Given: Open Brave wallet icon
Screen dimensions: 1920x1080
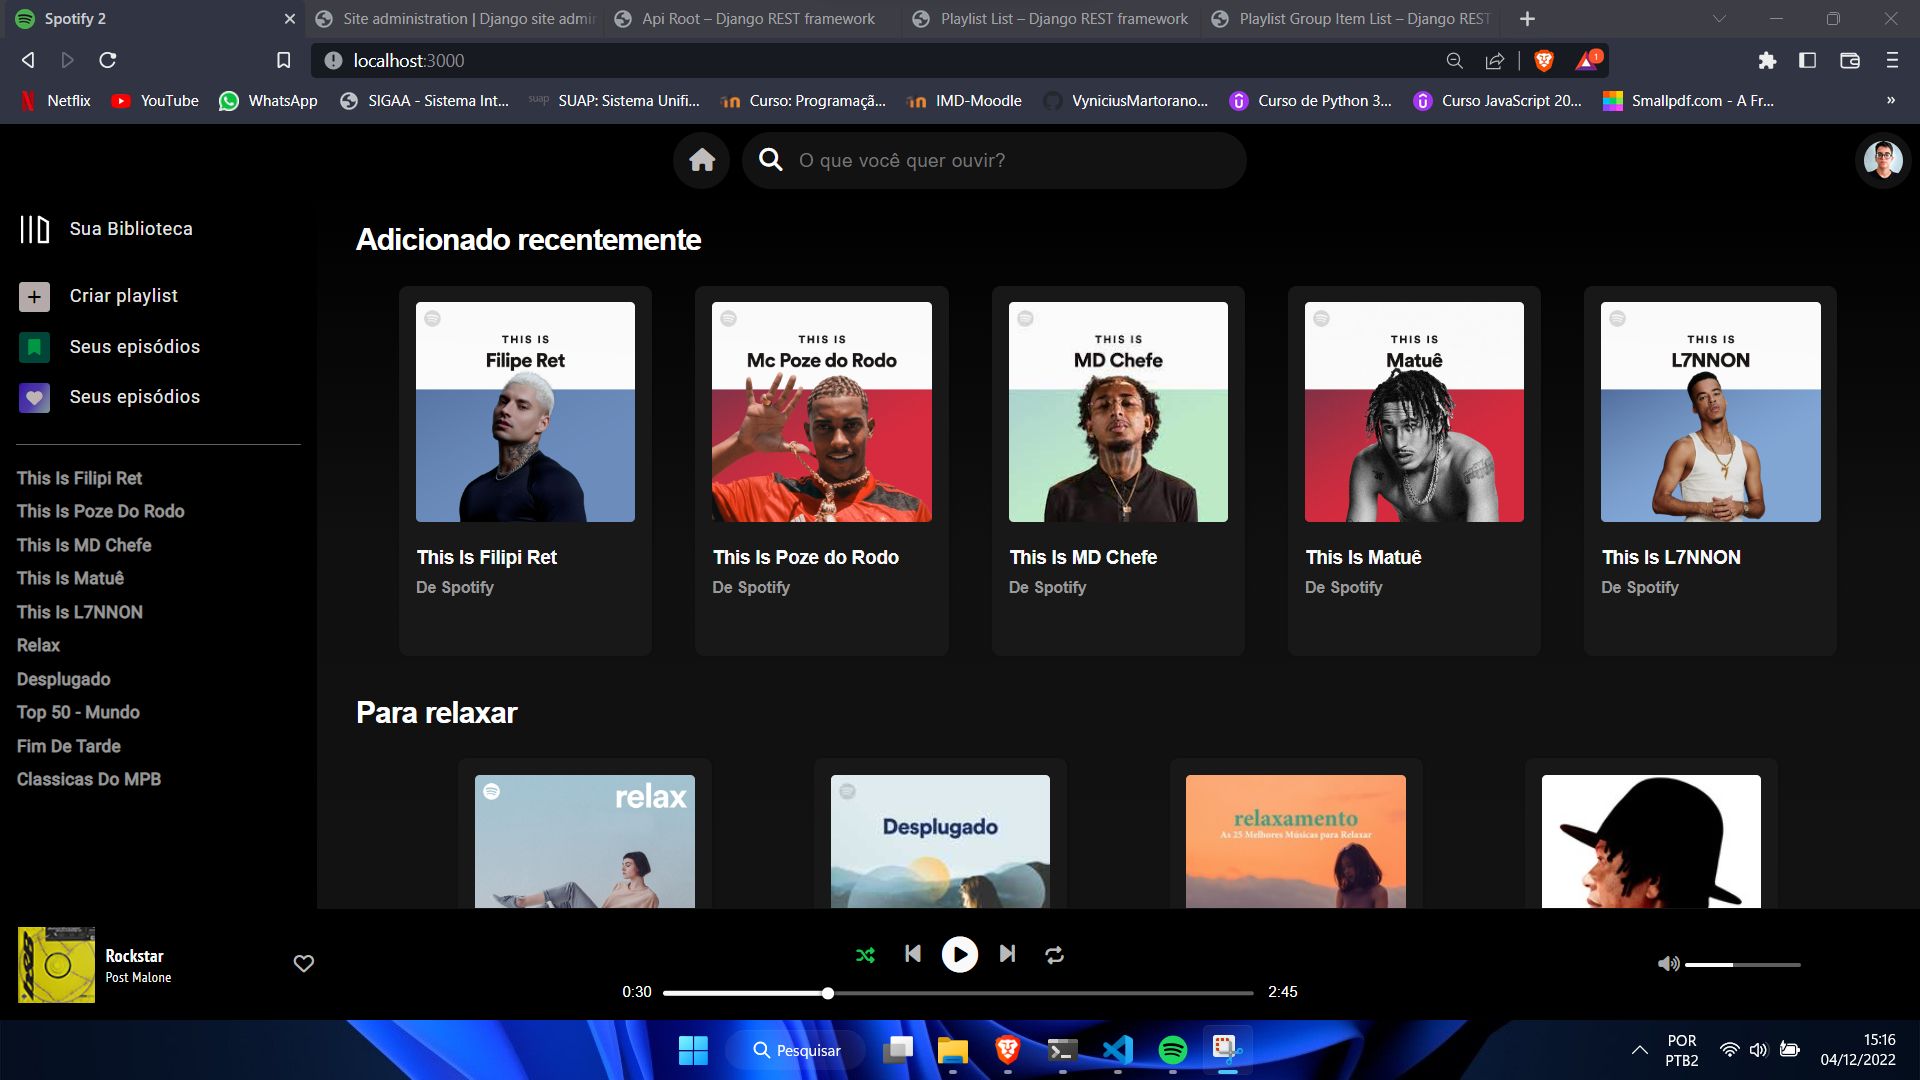Looking at the screenshot, I should 1850,61.
